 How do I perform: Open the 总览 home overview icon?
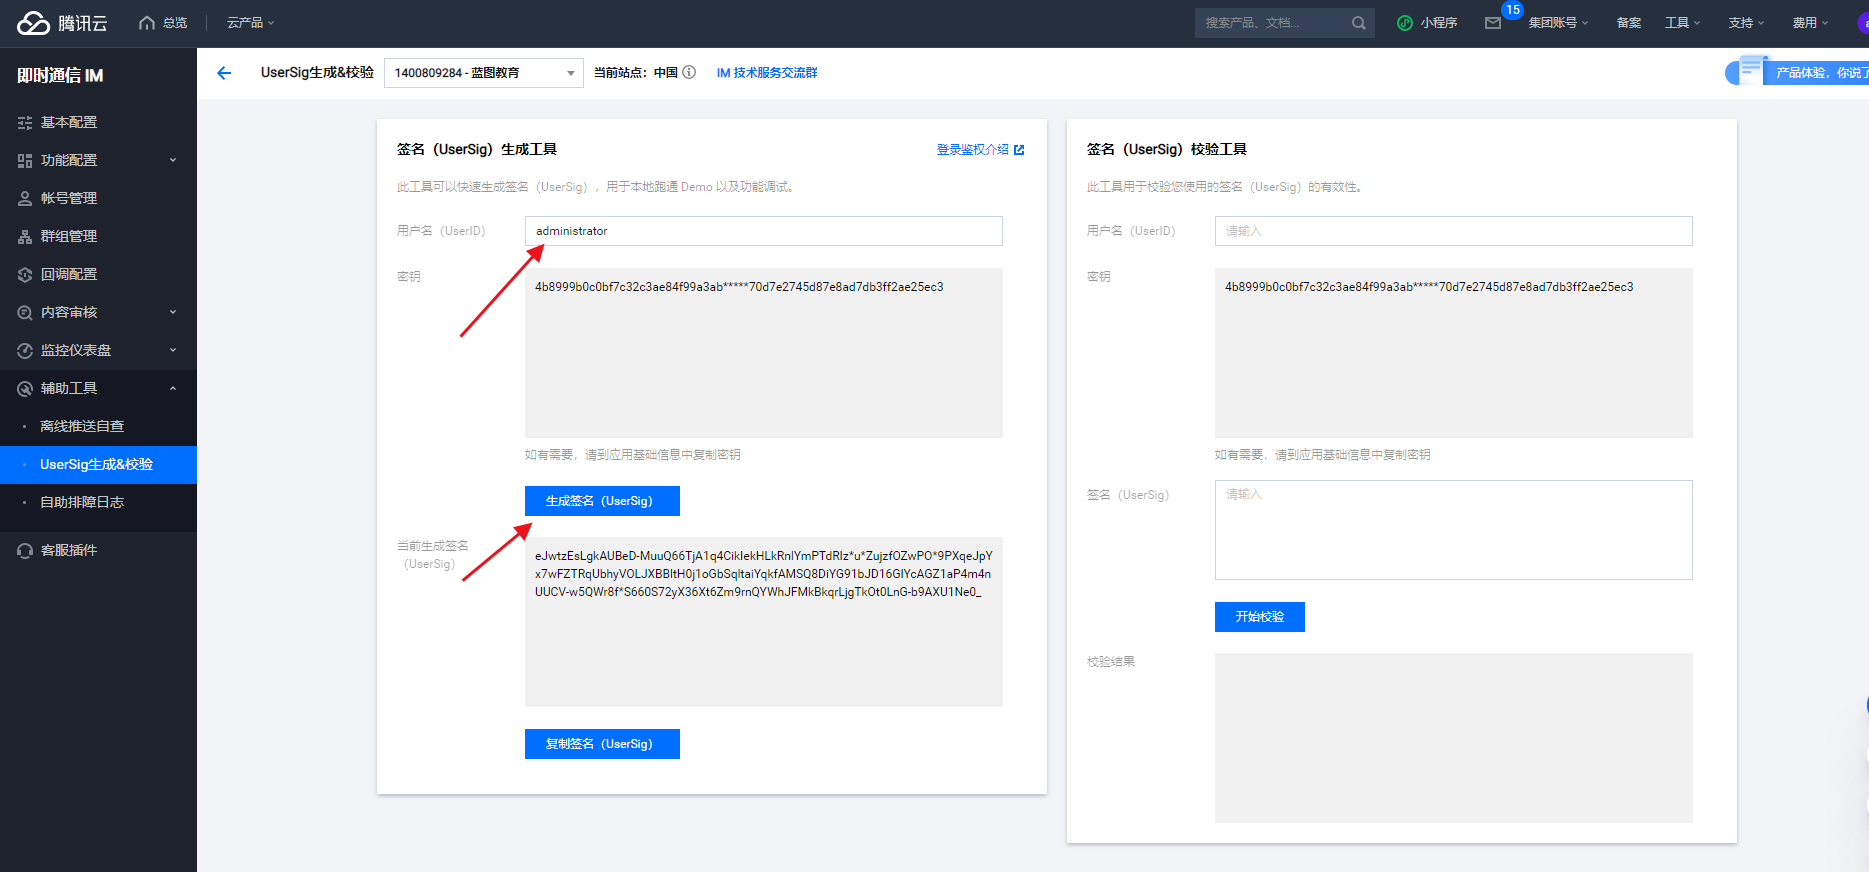coord(147,23)
